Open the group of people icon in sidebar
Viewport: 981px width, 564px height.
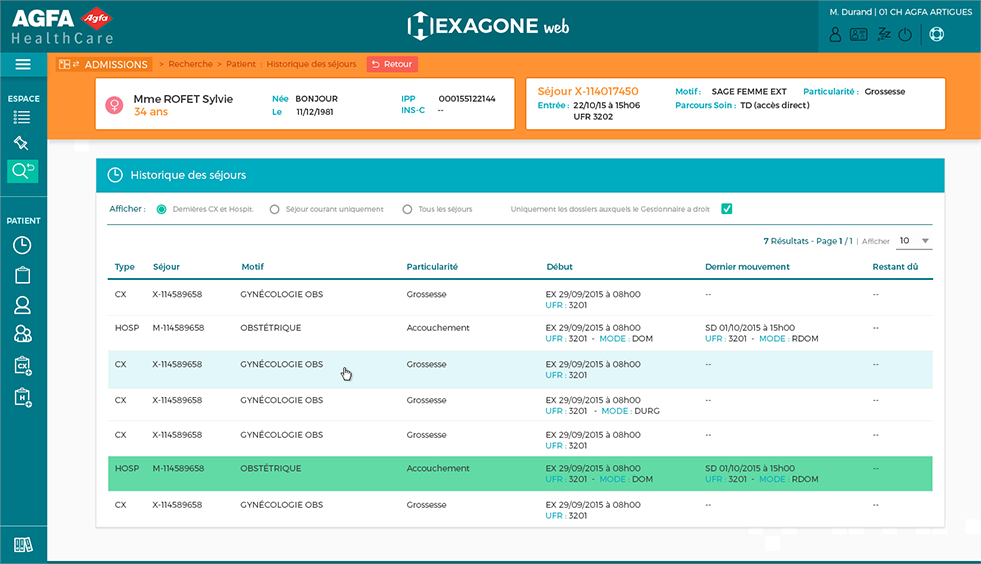point(23,334)
